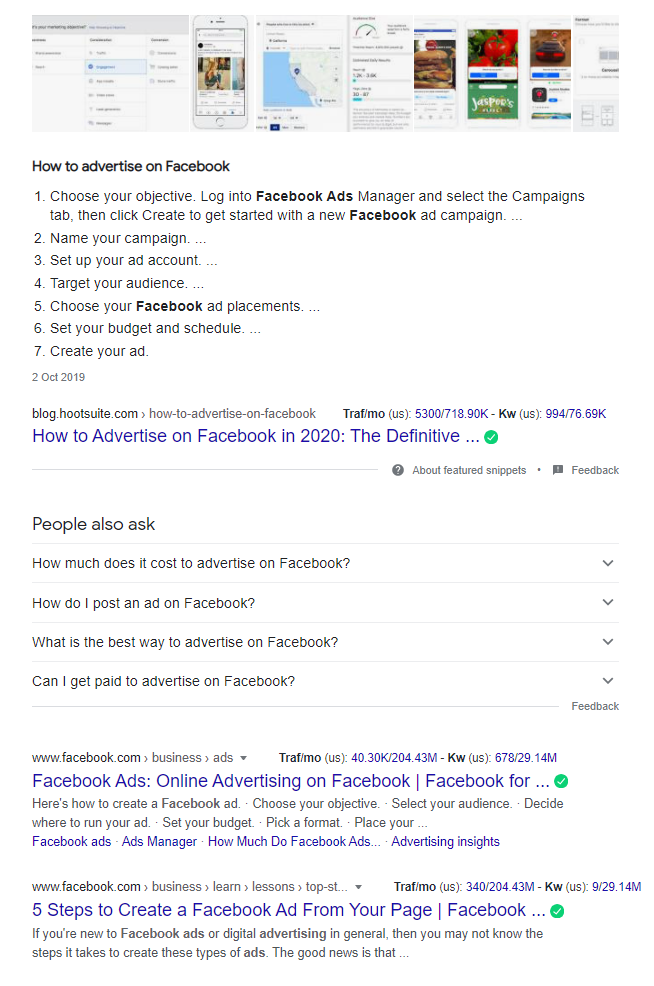
Task: Click the About featured snippets question mark icon
Action: click(x=397, y=470)
